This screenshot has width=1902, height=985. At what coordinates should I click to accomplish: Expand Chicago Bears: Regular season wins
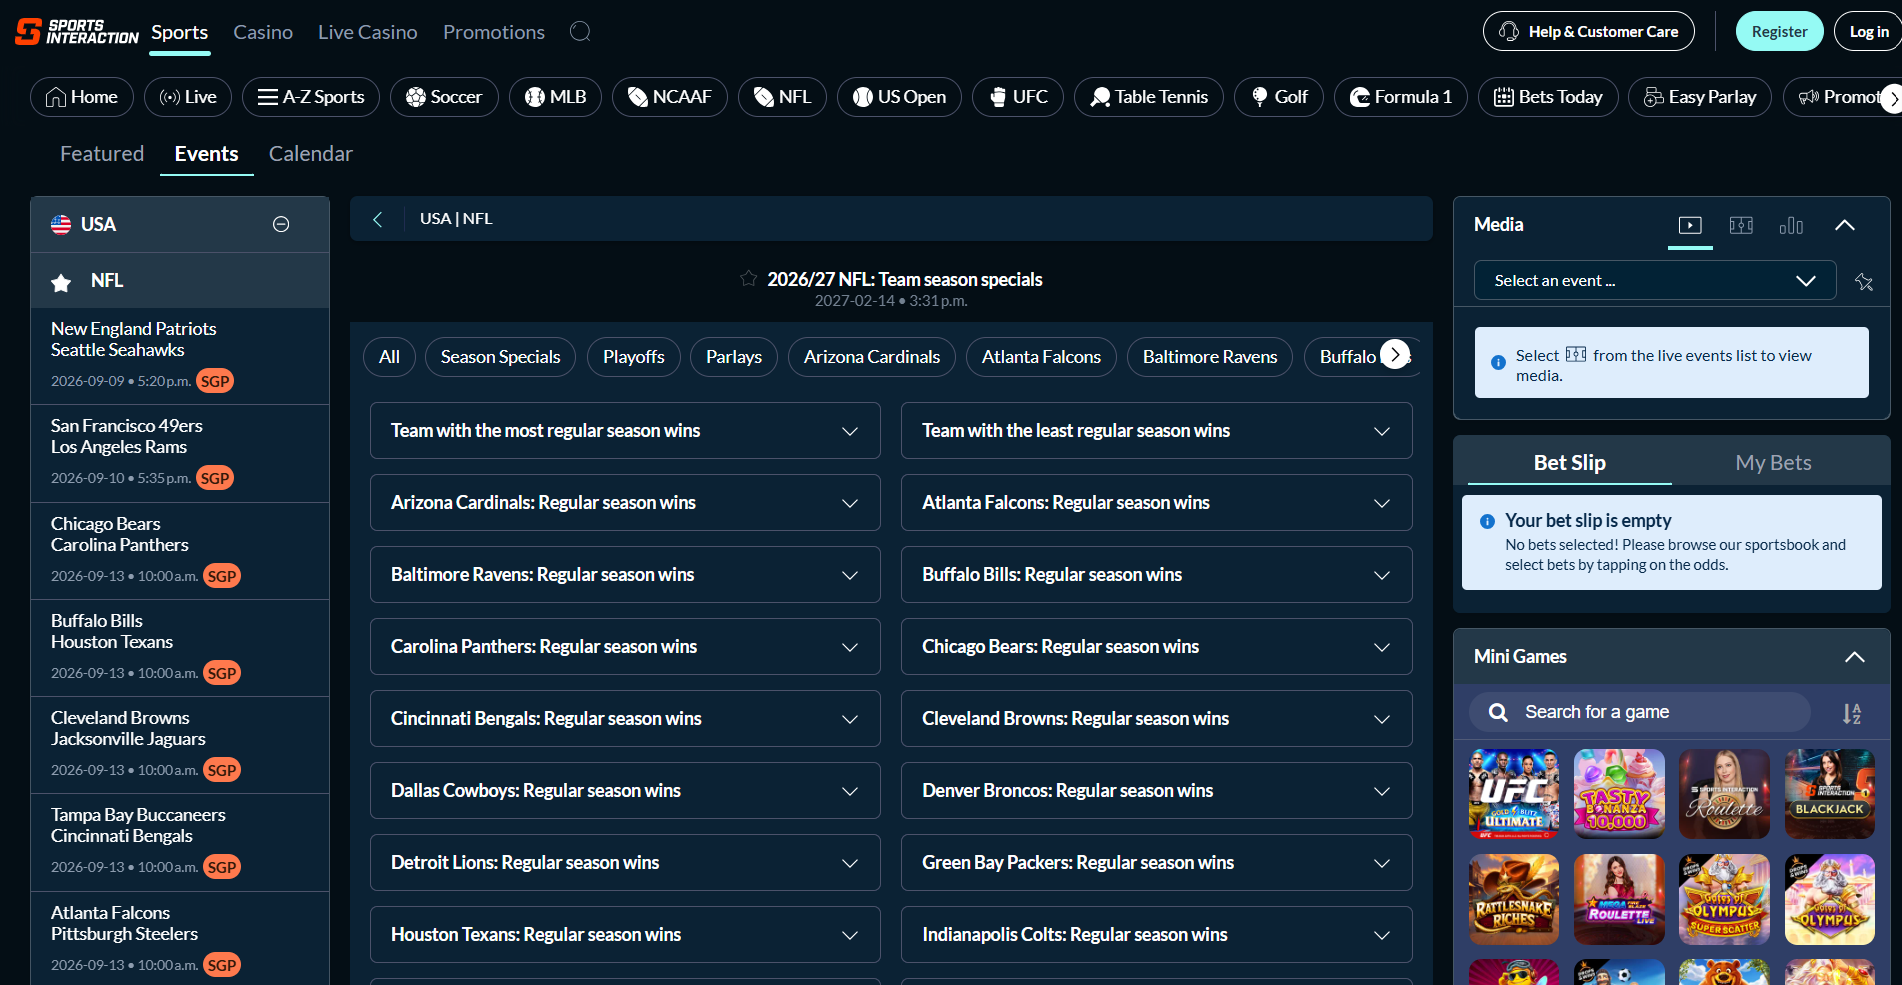(x=1156, y=647)
